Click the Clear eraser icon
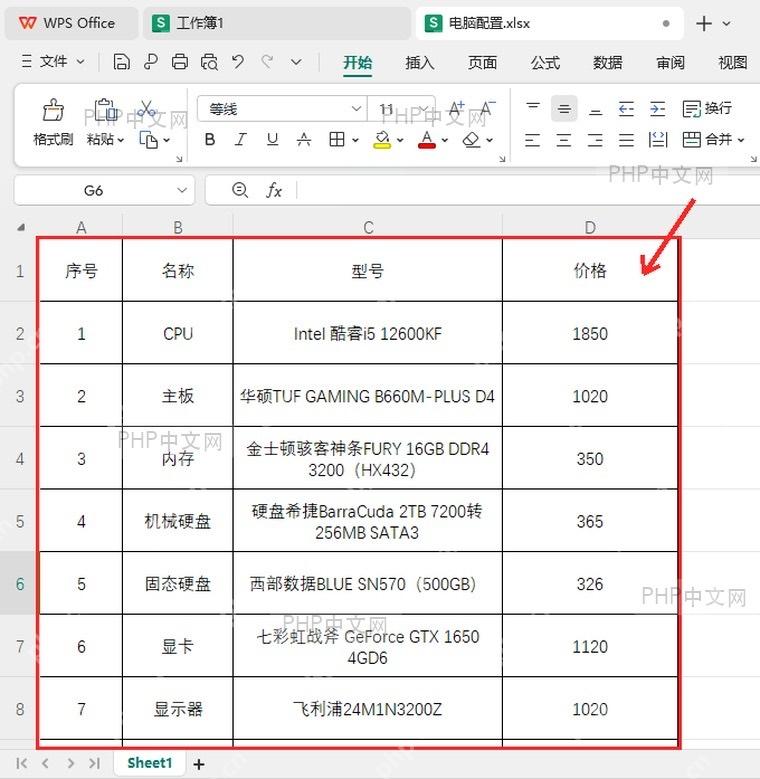 pyautogui.click(x=471, y=140)
